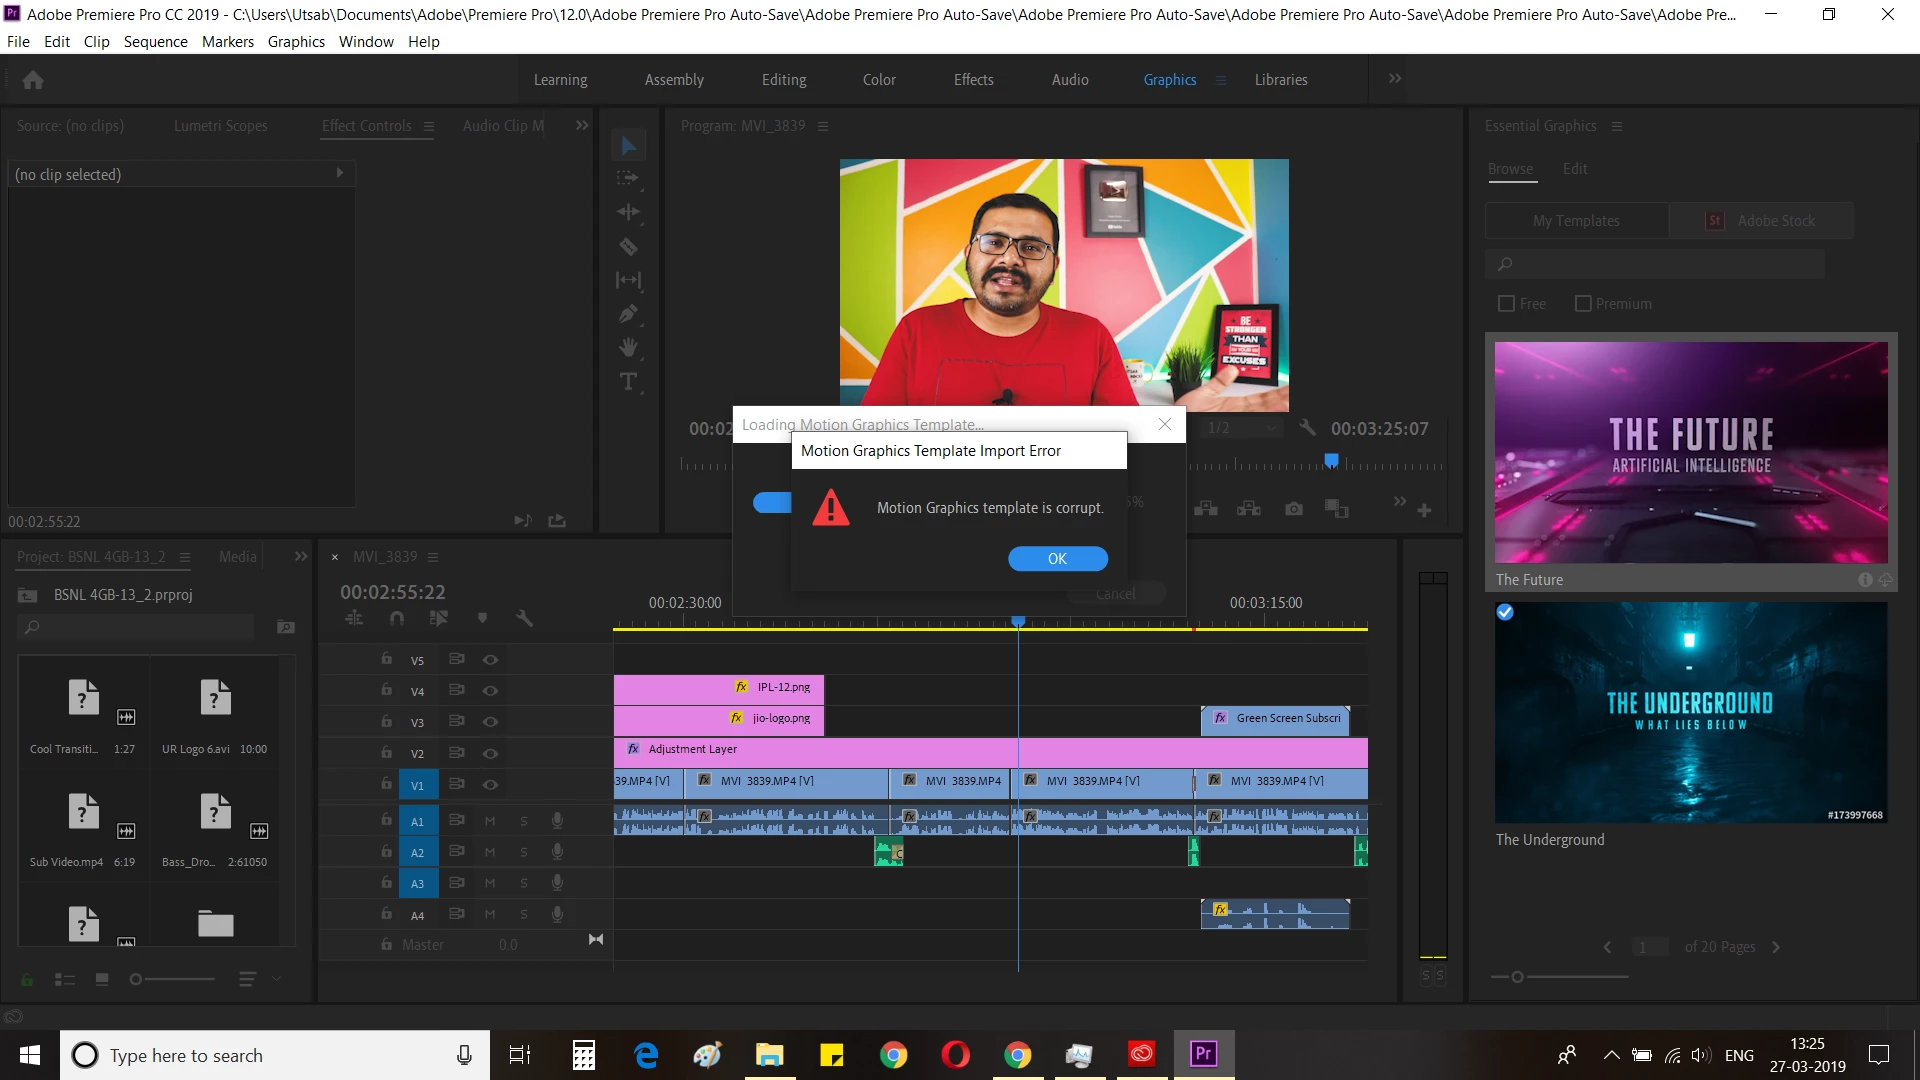The height and width of the screenshot is (1080, 1920).
Task: Adjust Essential Graphics thumbnail size slider
Action: point(1518,977)
